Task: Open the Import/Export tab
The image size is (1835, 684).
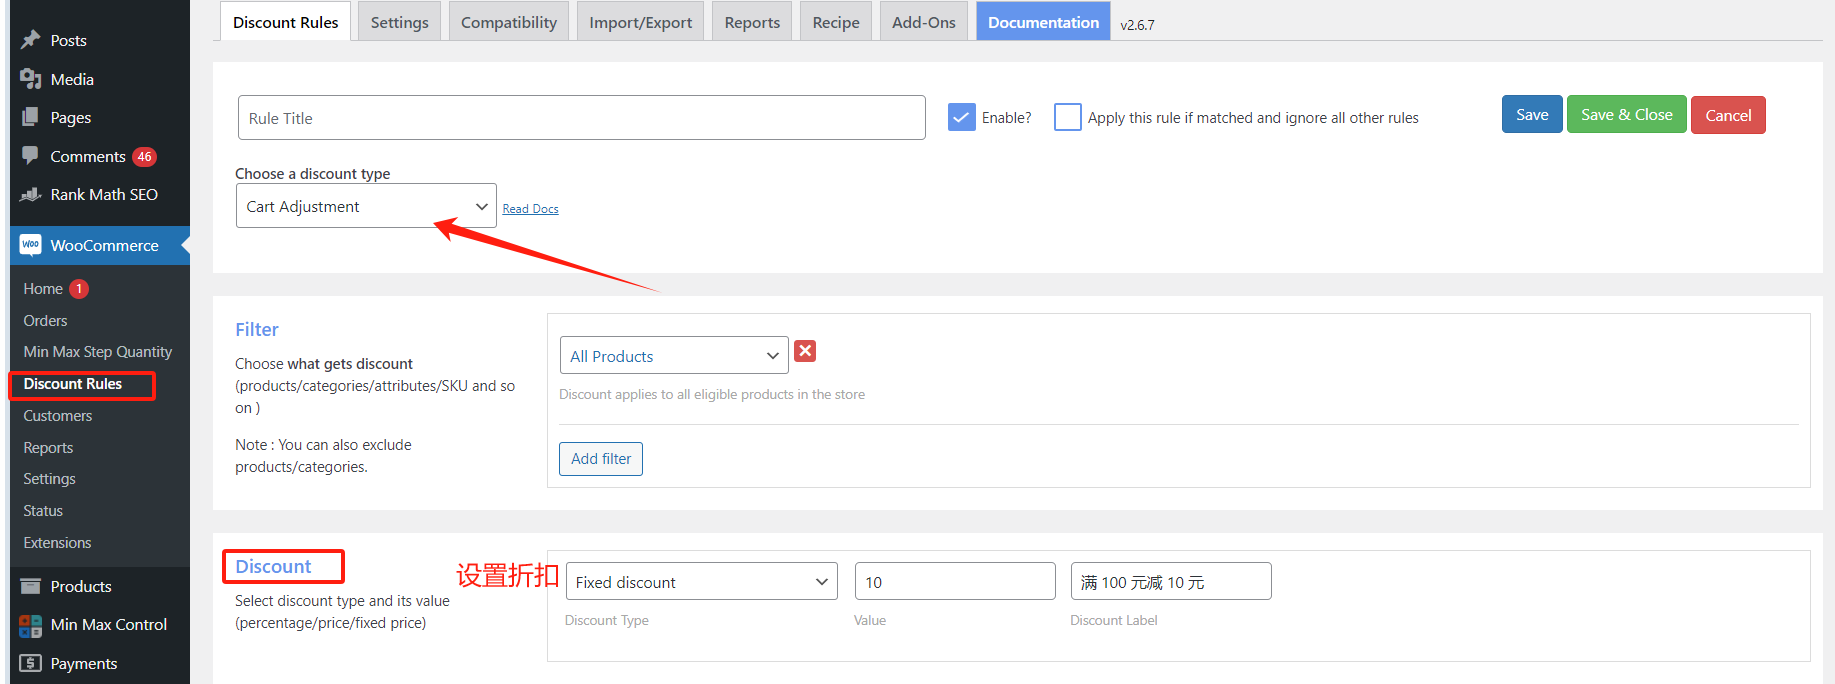Action: [x=640, y=22]
